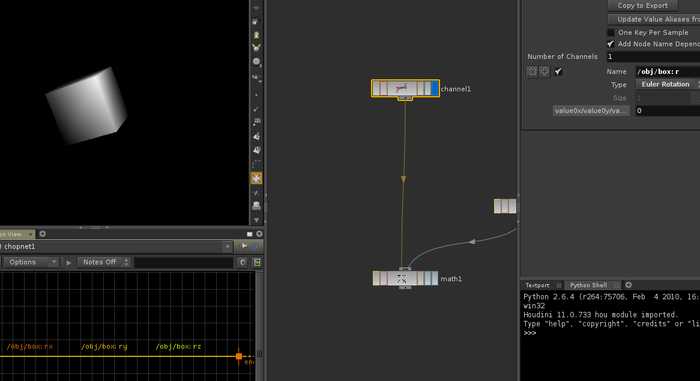Open the Euler Rotation type dropdown
This screenshot has height=381, width=700.
pos(667,84)
